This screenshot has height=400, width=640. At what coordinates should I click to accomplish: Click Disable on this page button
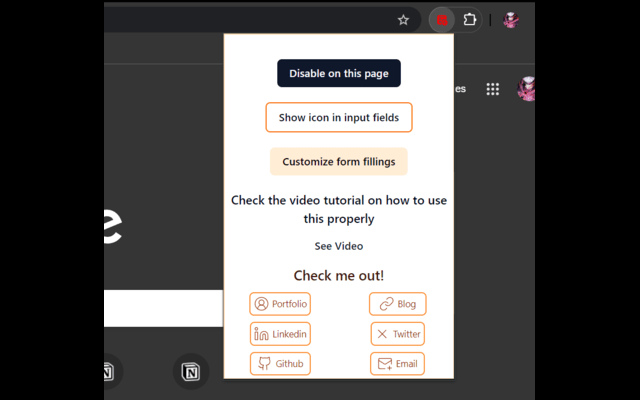tap(339, 73)
